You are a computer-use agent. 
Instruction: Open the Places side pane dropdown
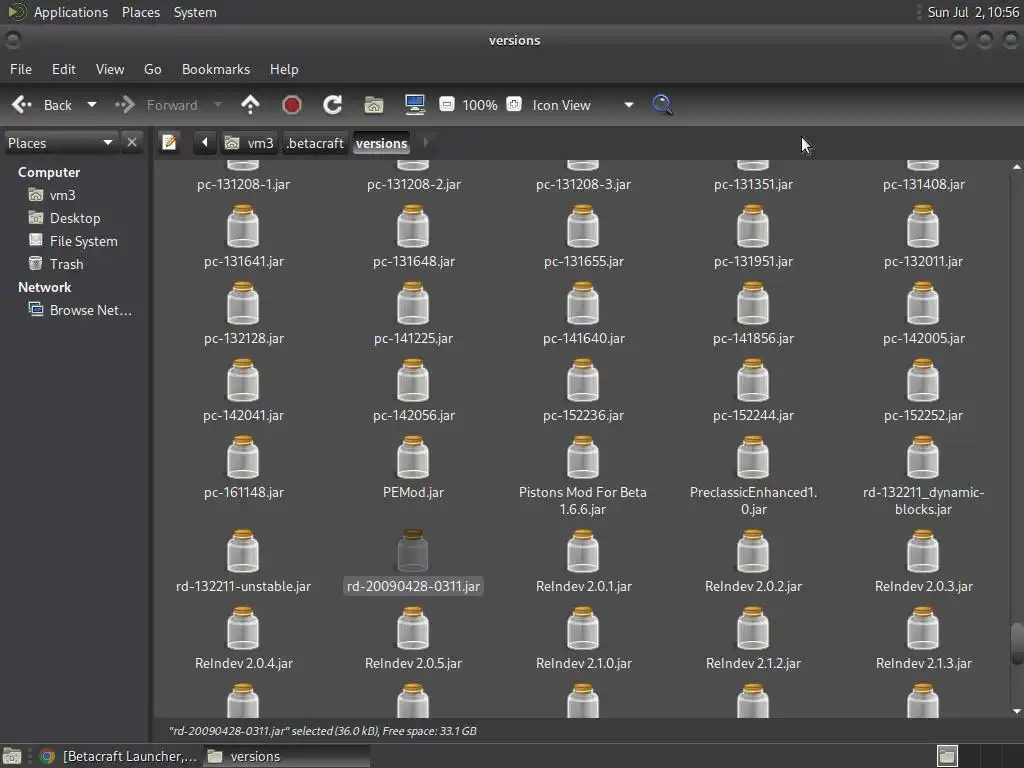click(60, 143)
